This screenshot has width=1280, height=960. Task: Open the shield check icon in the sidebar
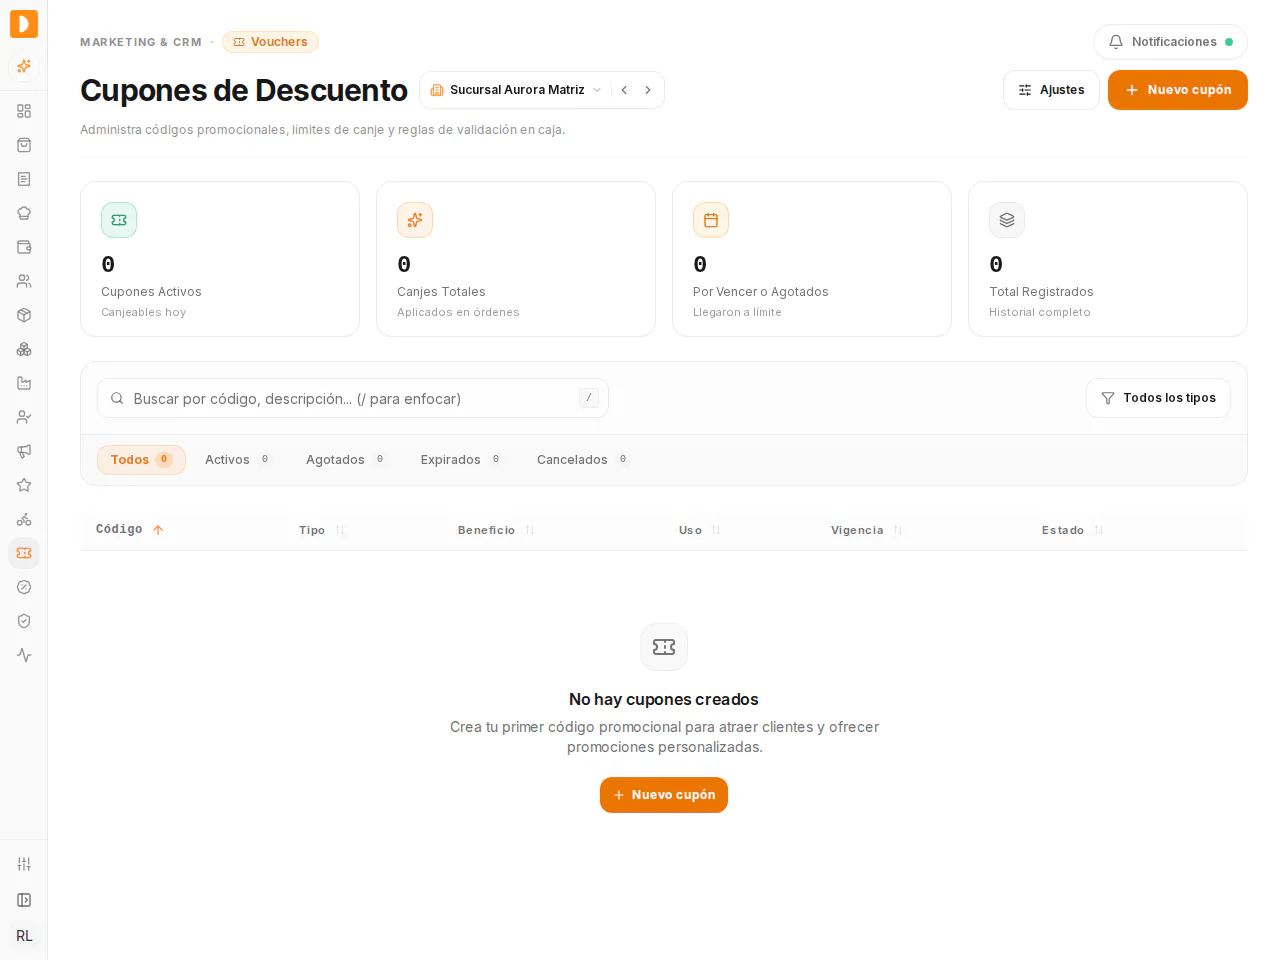pyautogui.click(x=24, y=621)
